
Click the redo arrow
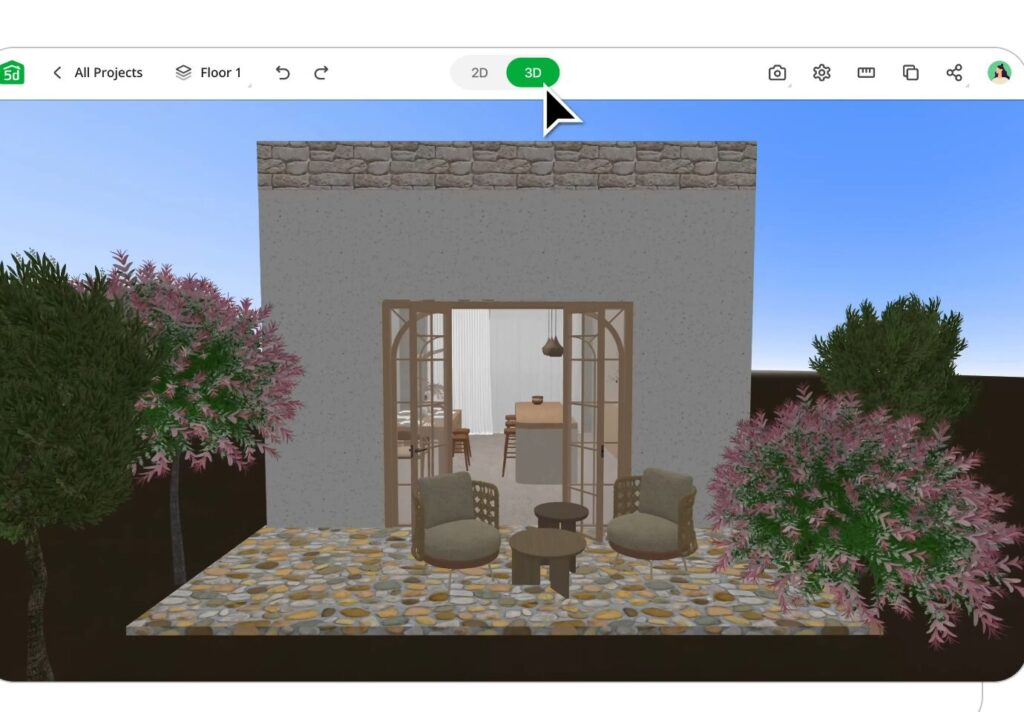(320, 72)
